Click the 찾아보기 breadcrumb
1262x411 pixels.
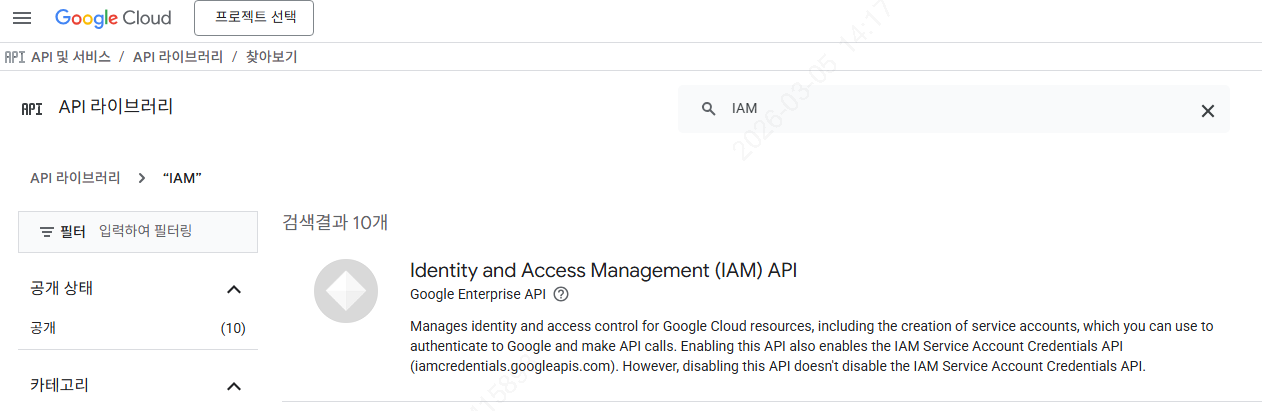271,57
